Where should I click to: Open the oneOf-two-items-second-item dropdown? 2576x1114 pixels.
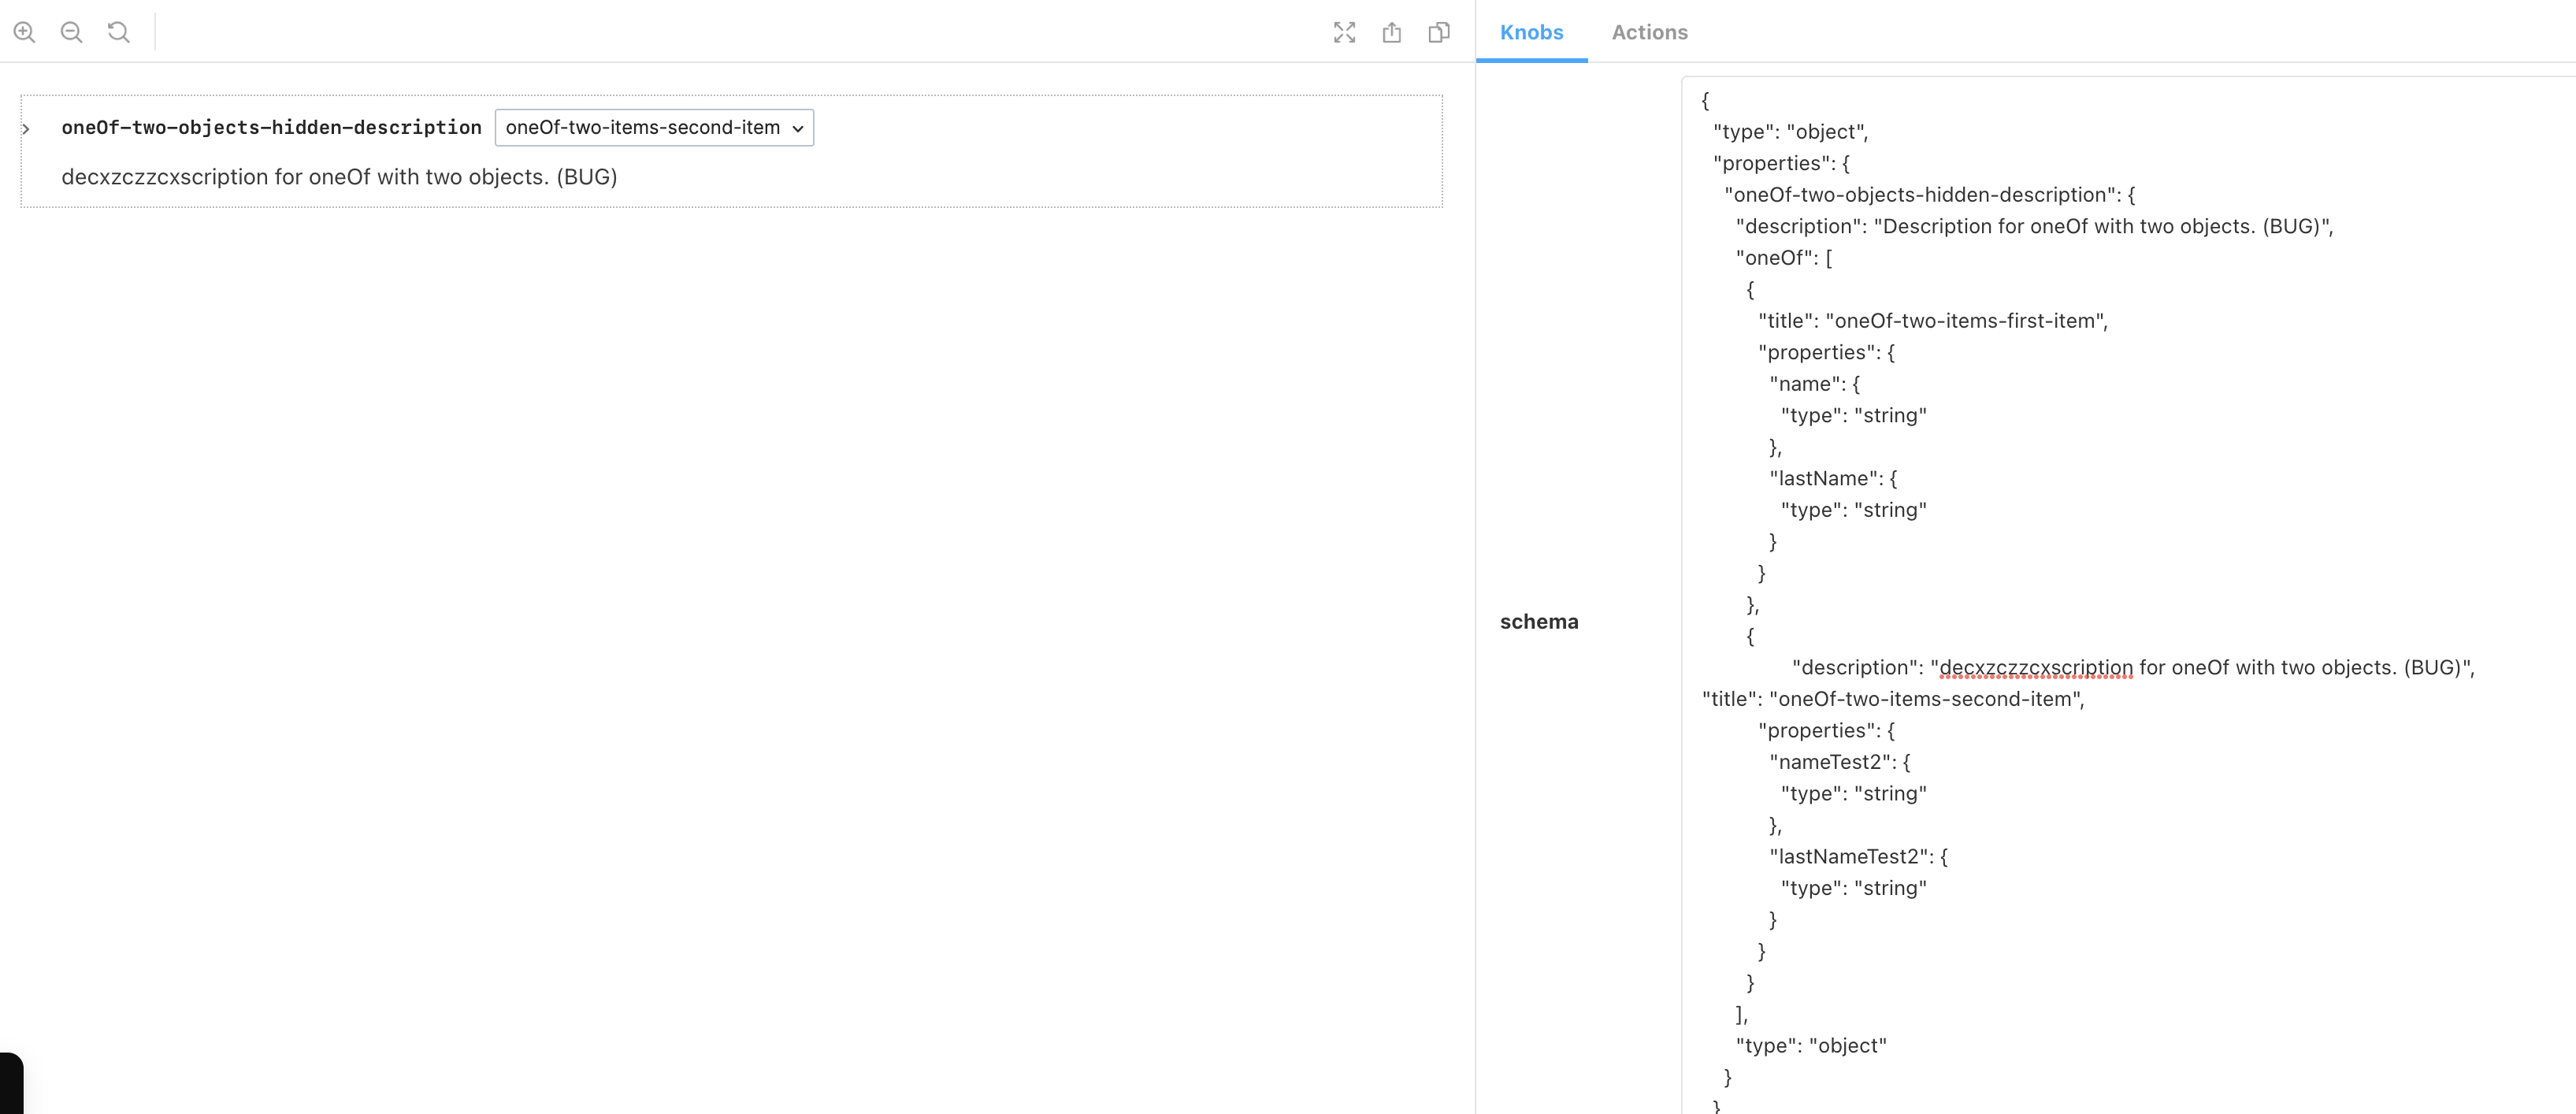point(654,128)
